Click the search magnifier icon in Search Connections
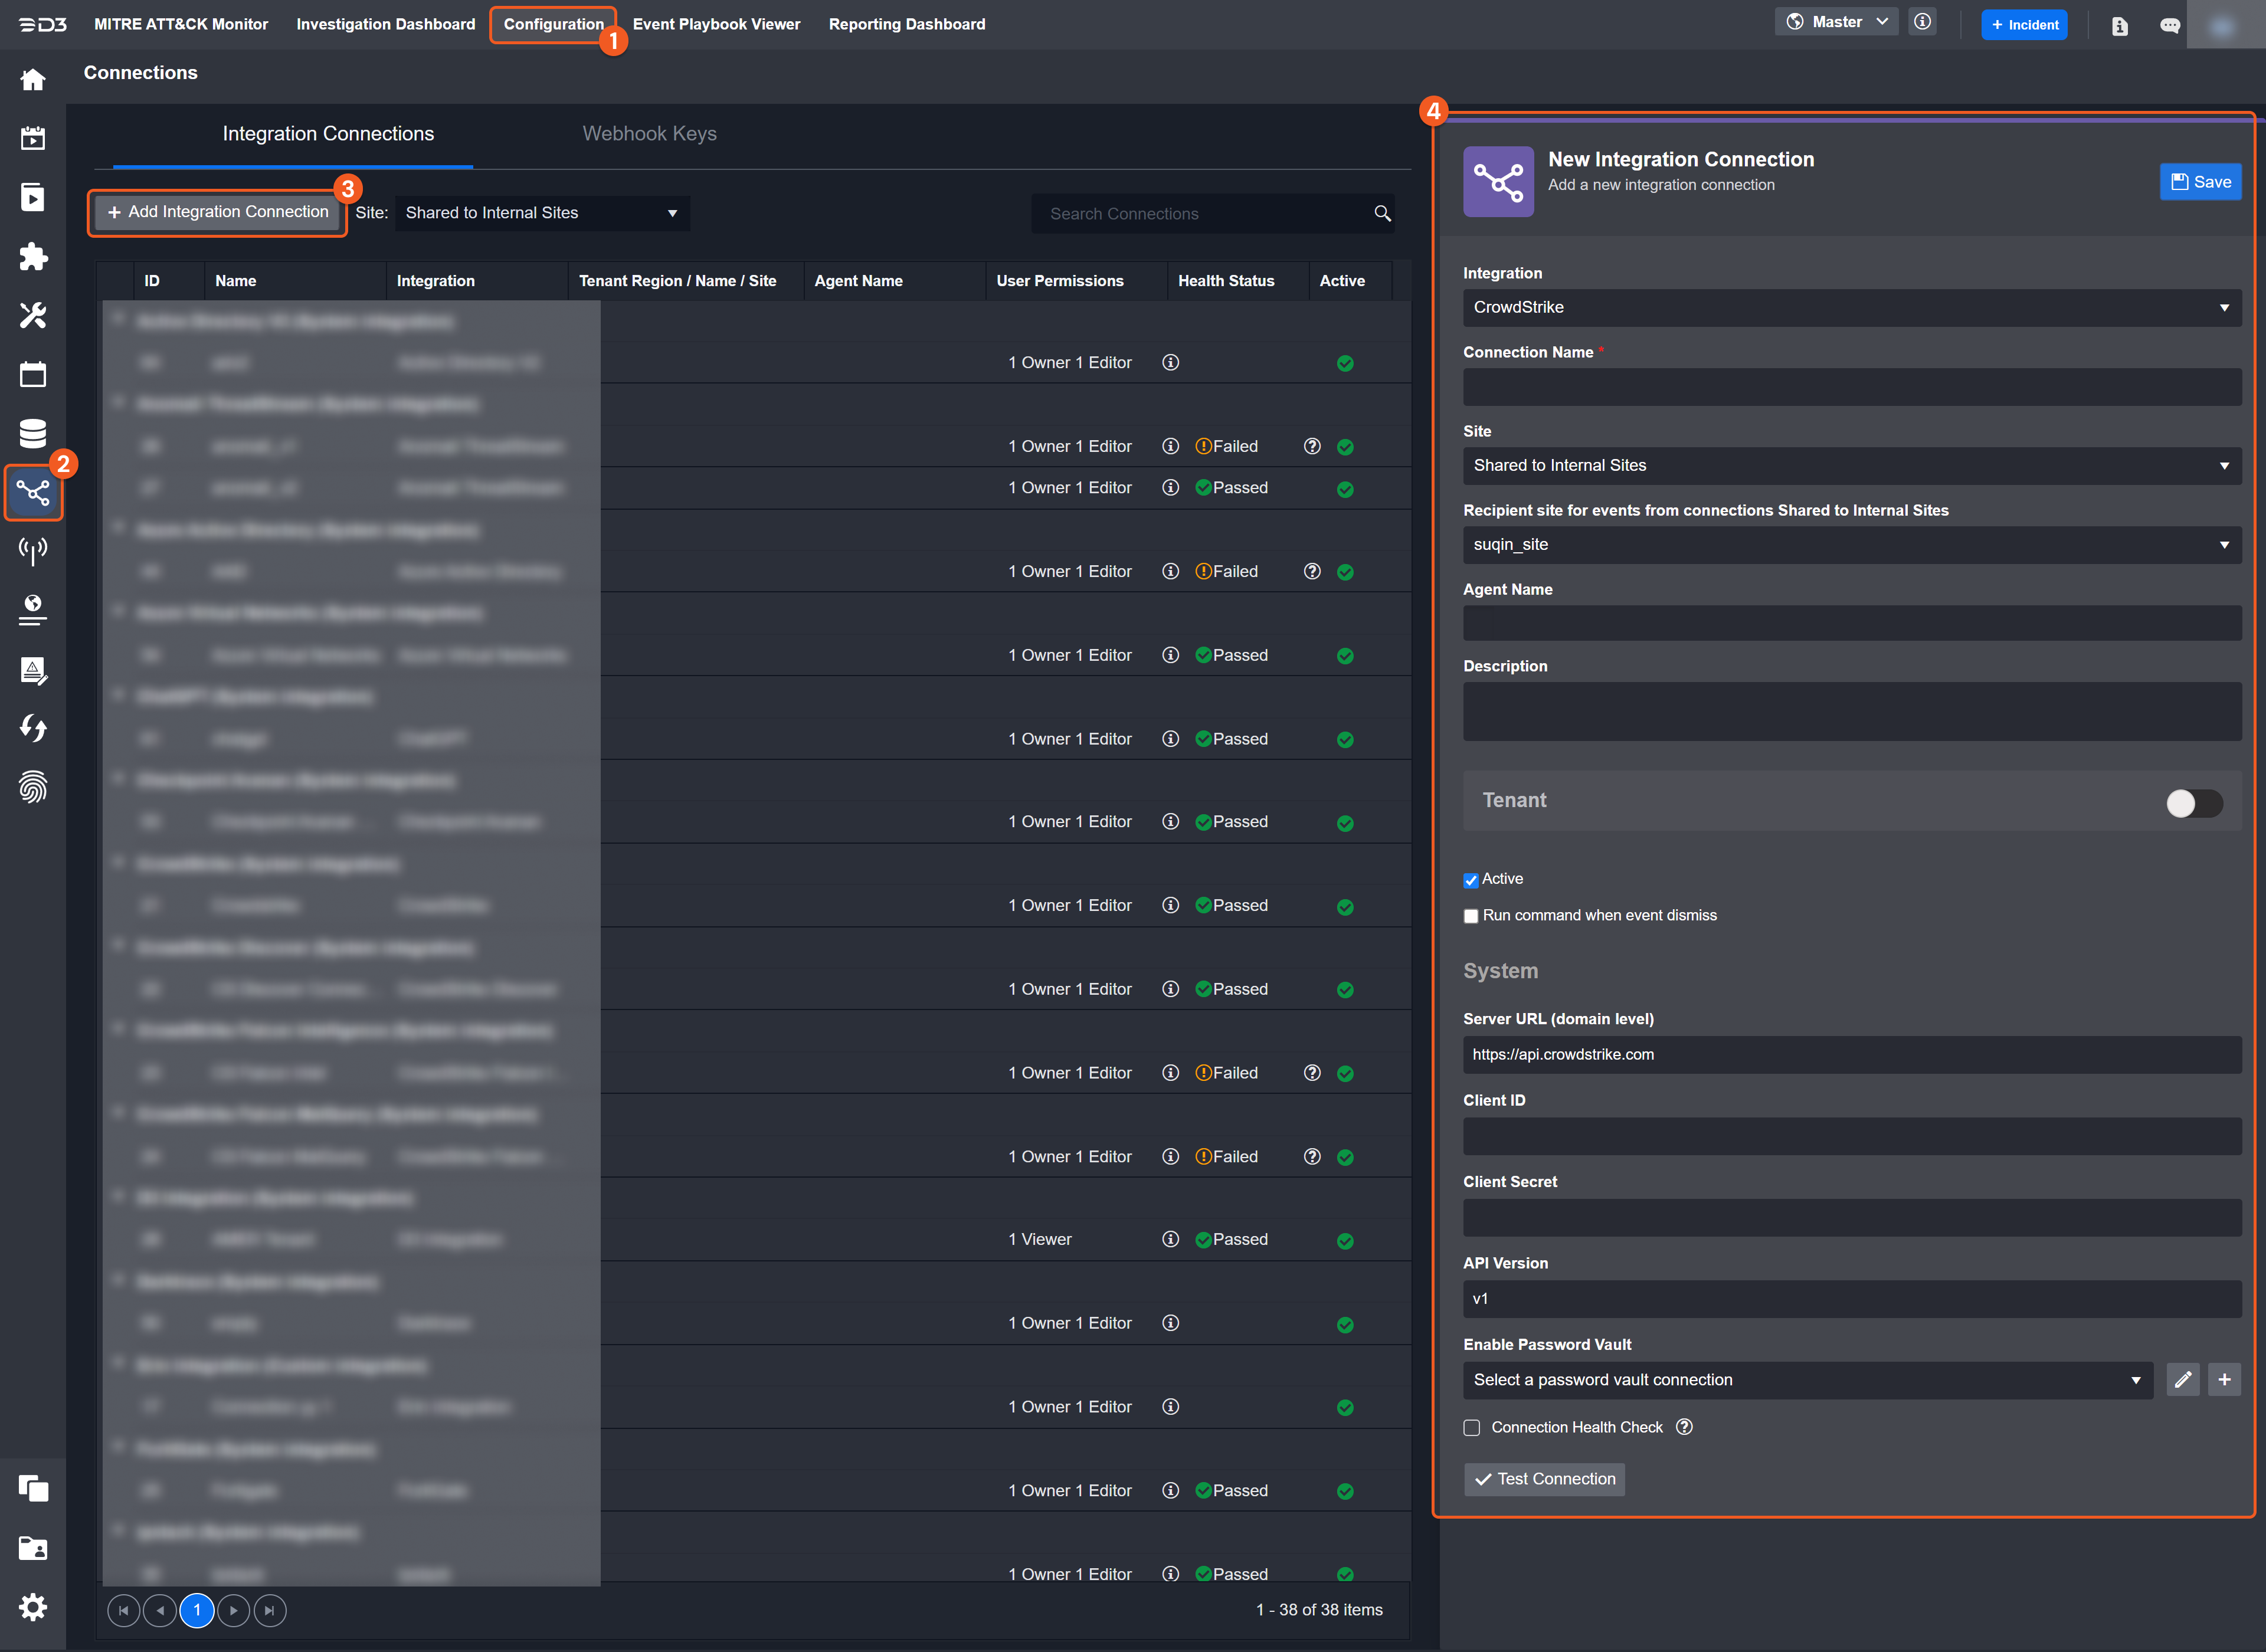The image size is (2266, 1652). pyautogui.click(x=1382, y=213)
